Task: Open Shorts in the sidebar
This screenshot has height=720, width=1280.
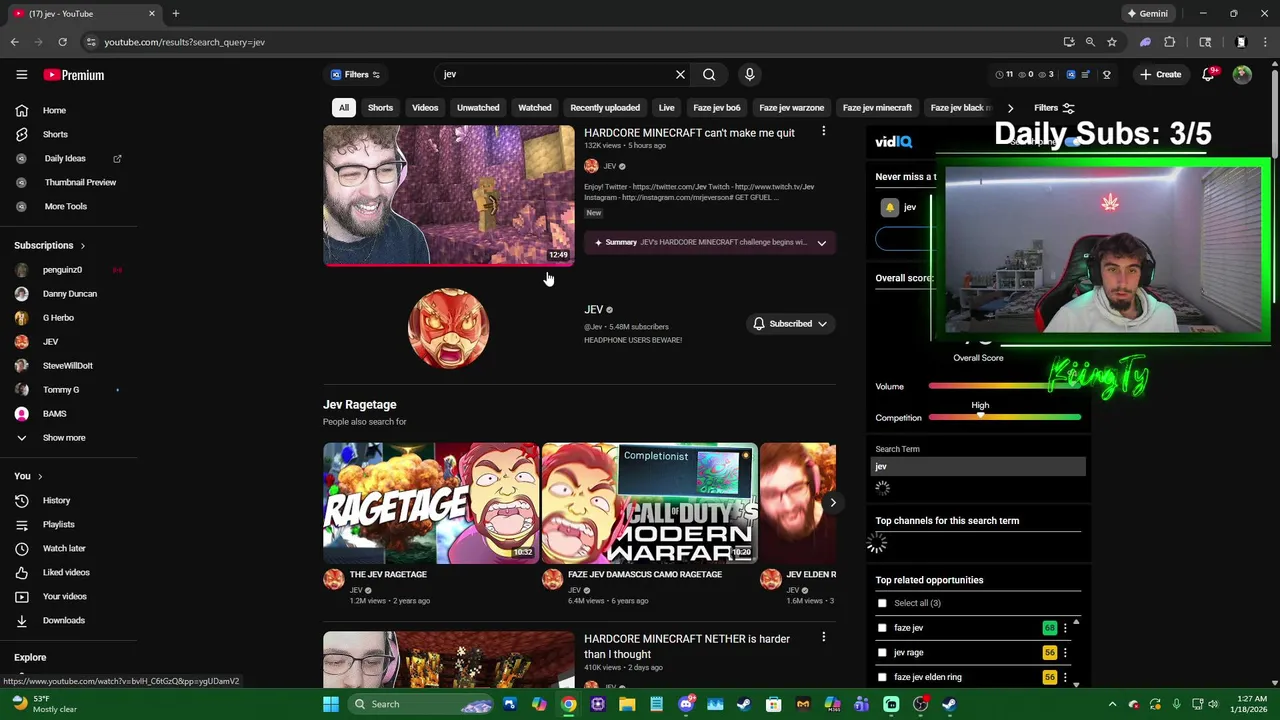Action: 55,134
